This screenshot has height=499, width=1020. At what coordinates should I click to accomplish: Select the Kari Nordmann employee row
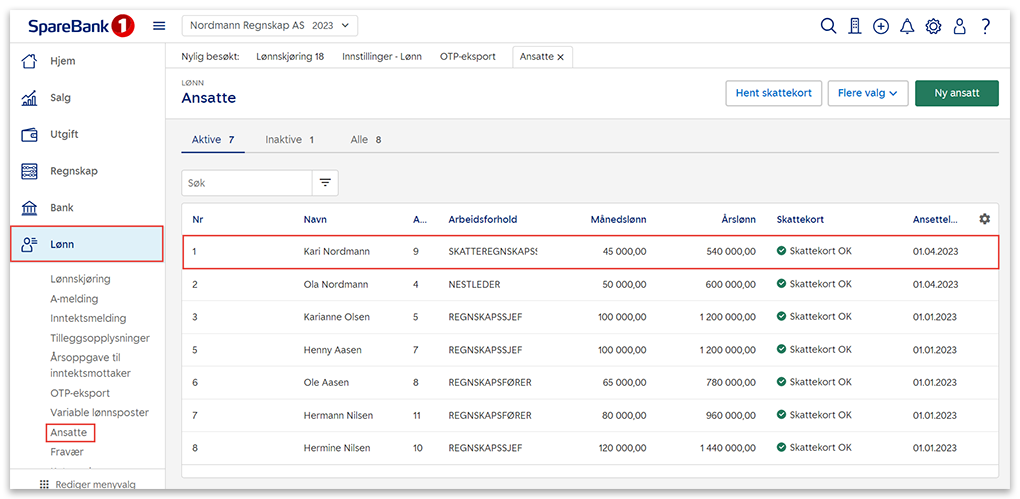coord(590,252)
